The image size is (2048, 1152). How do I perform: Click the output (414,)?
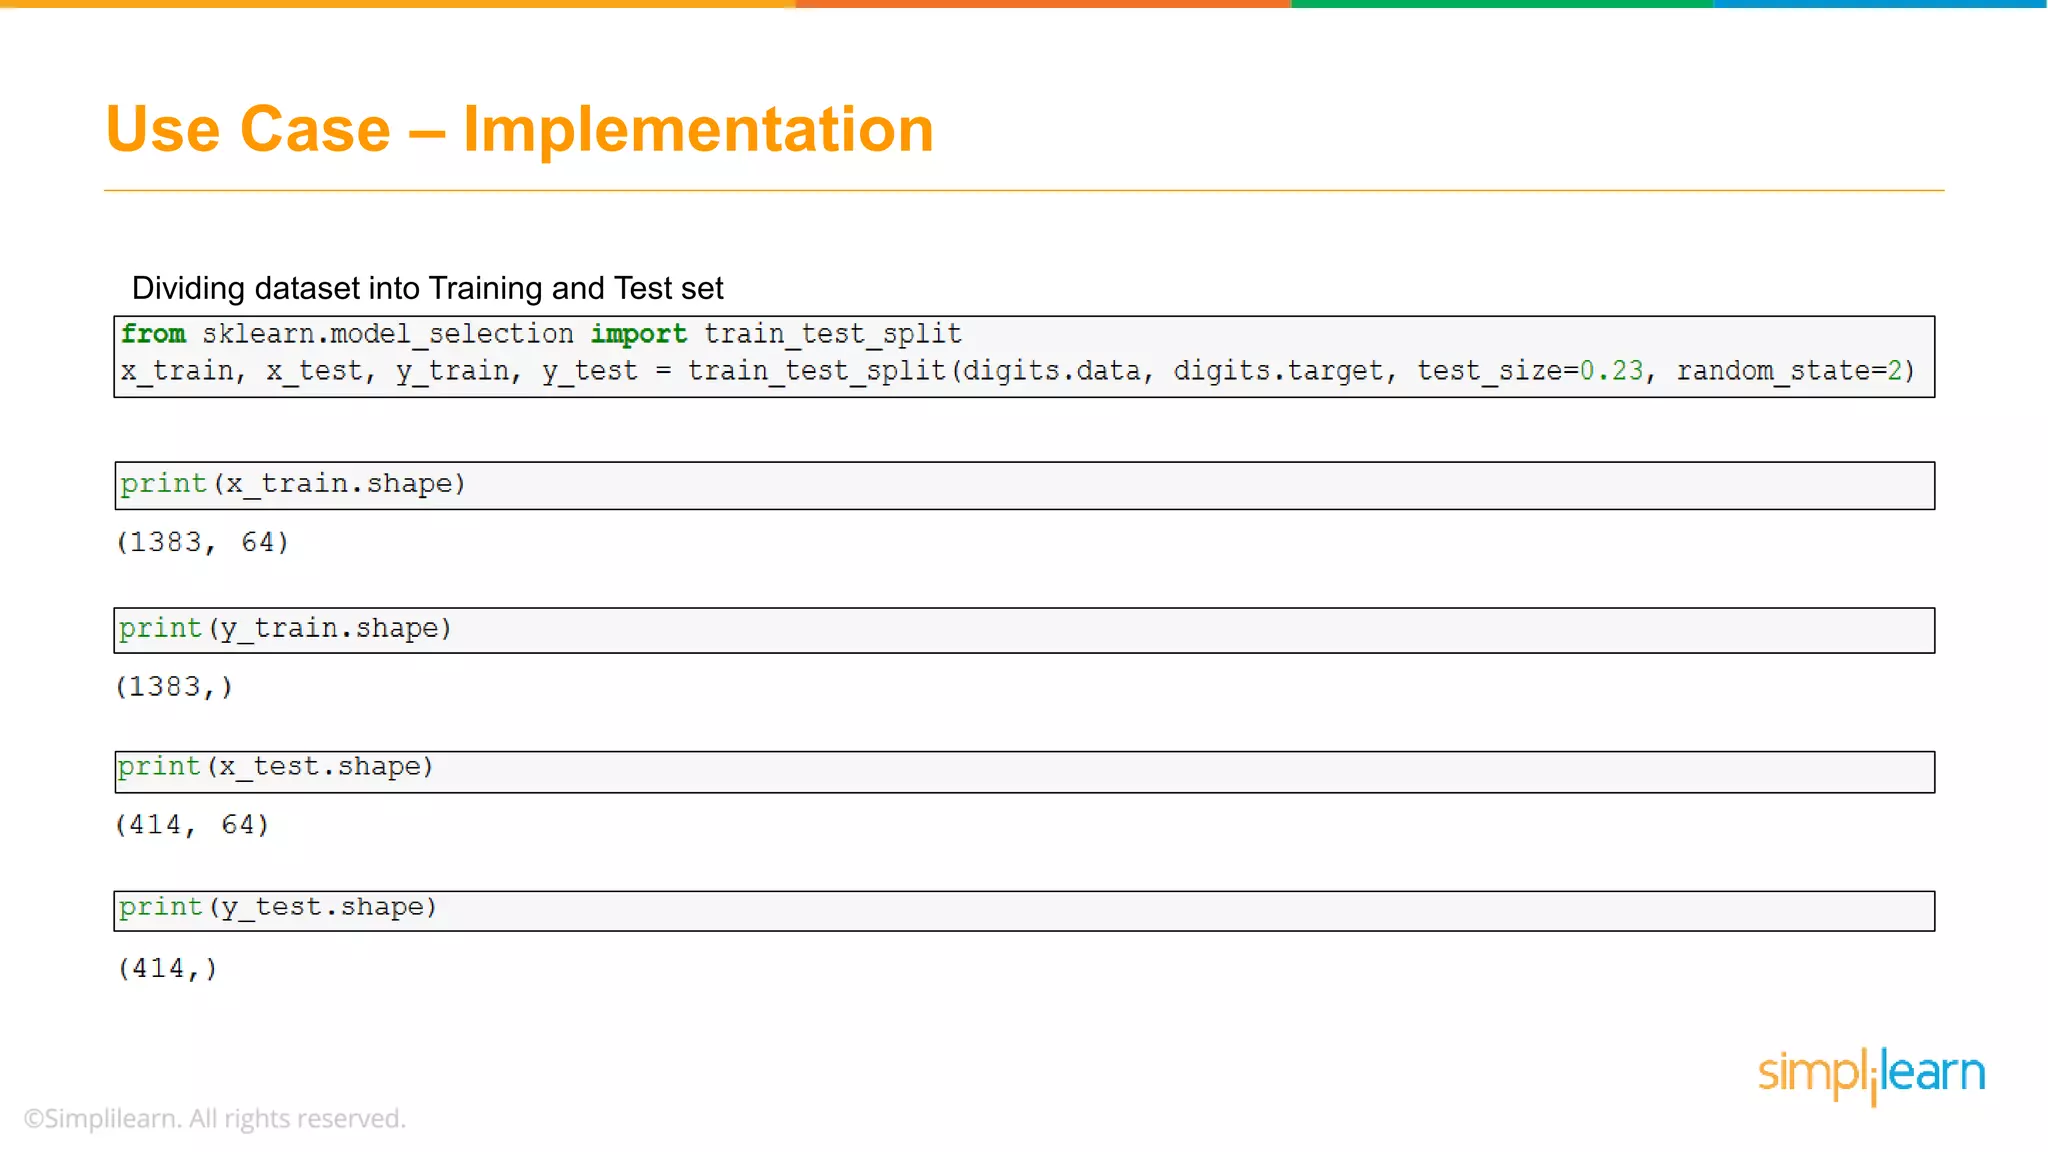tap(167, 968)
